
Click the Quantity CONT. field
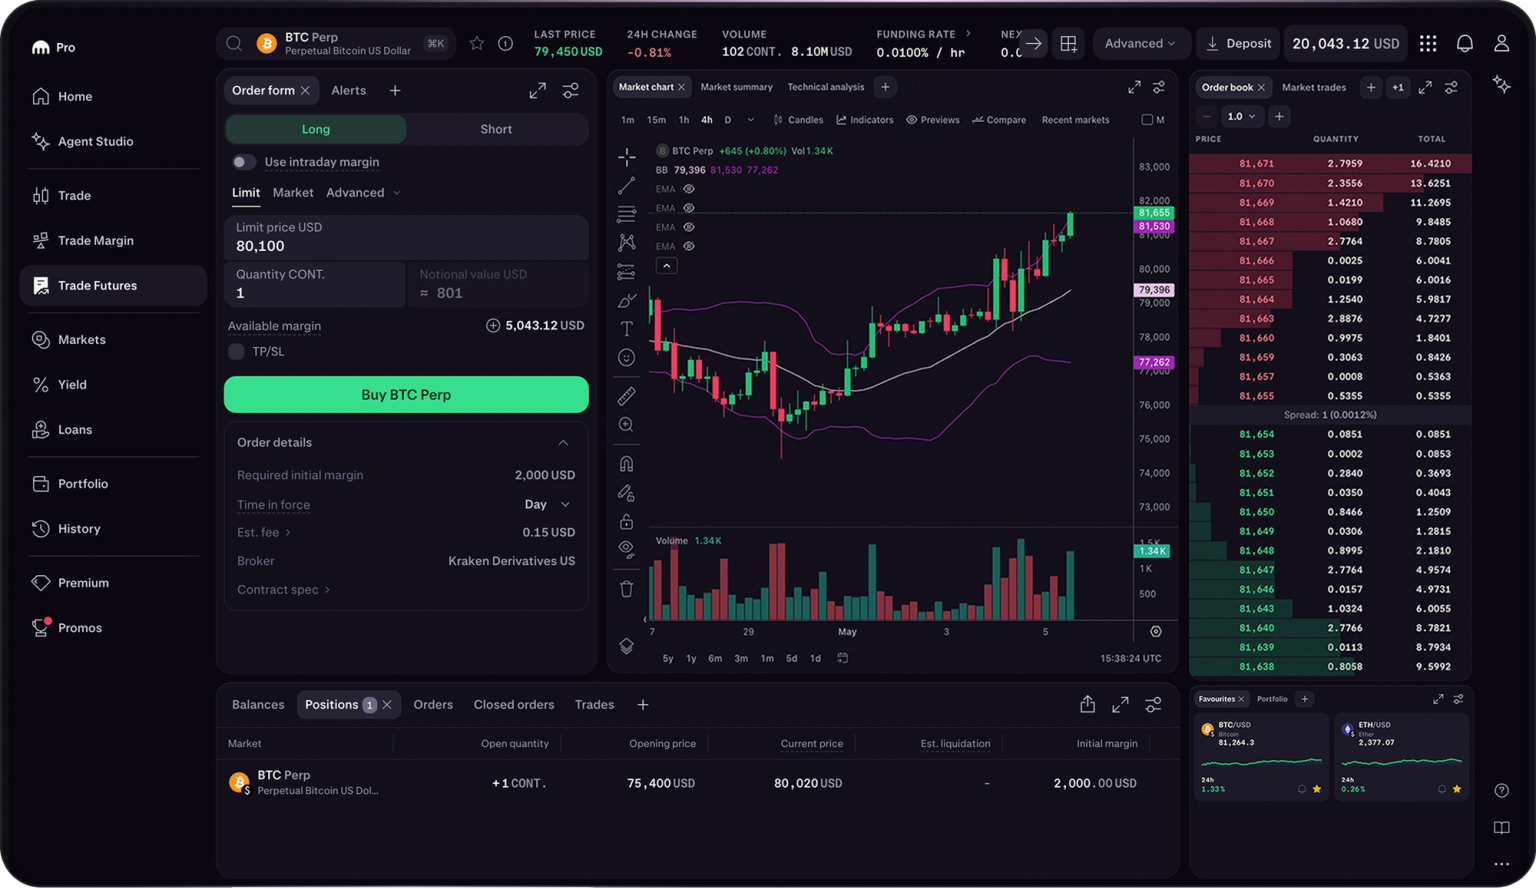point(315,284)
